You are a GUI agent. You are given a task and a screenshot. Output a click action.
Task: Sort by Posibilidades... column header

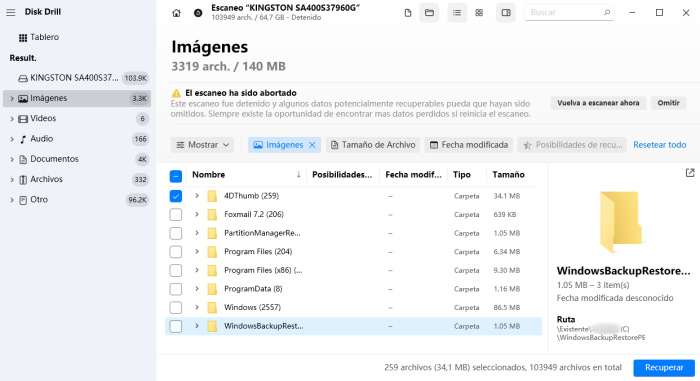click(x=342, y=175)
